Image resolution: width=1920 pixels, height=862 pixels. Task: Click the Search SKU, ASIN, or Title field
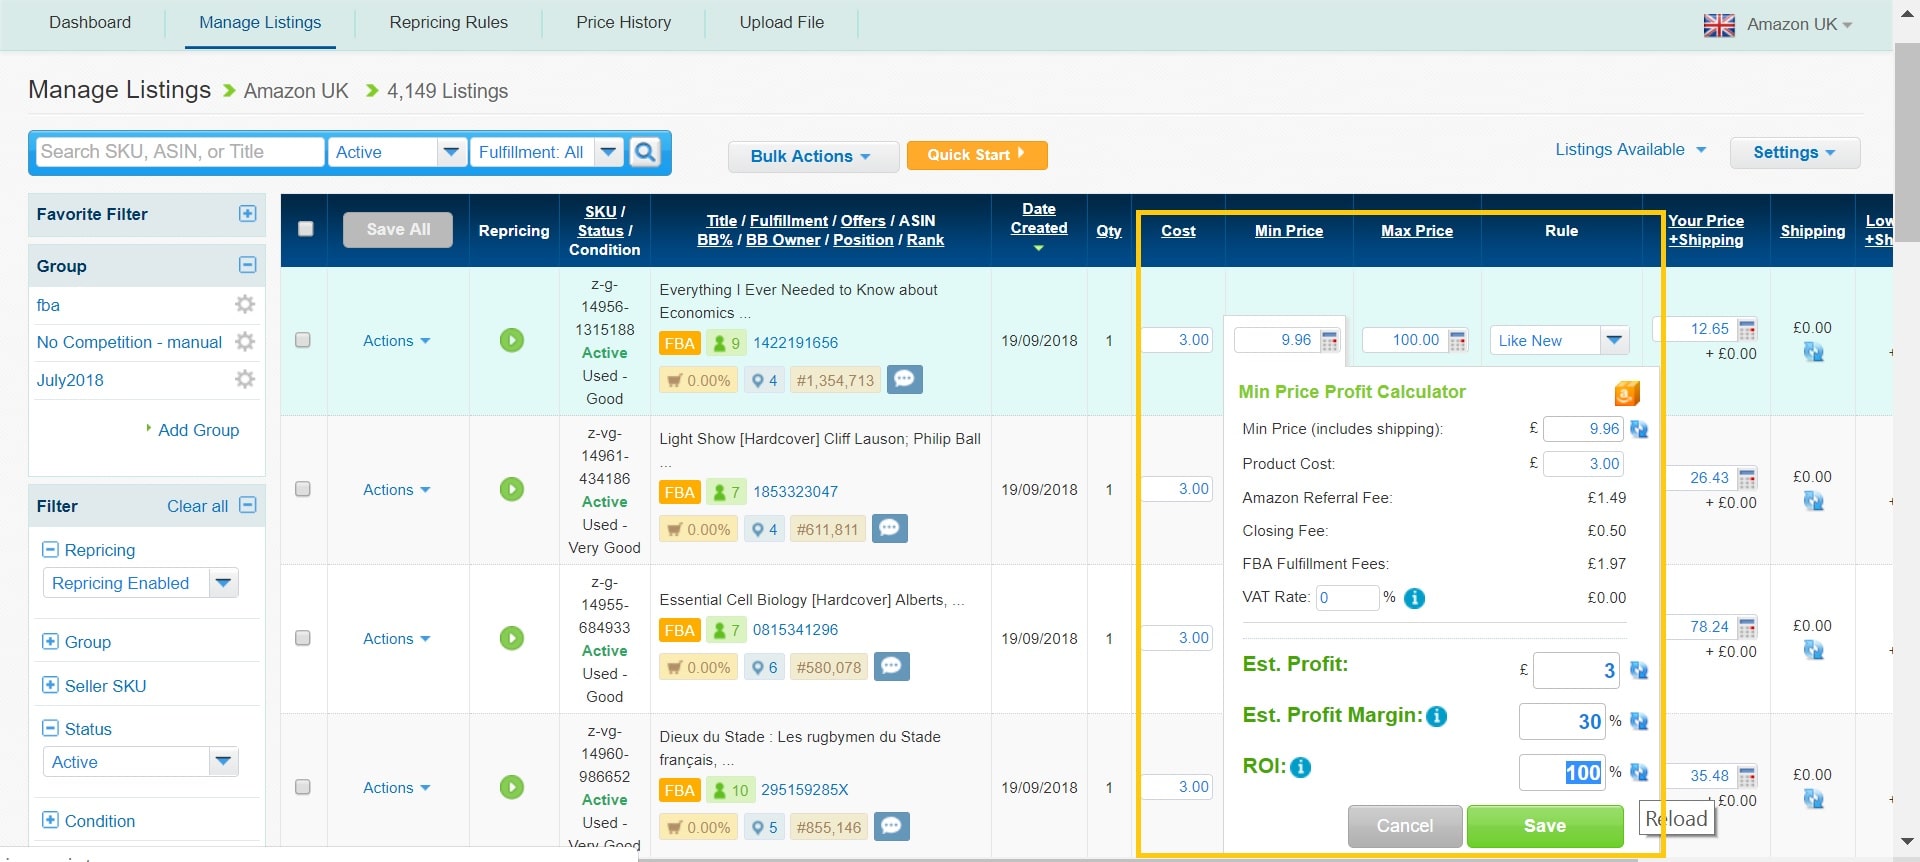(180, 152)
